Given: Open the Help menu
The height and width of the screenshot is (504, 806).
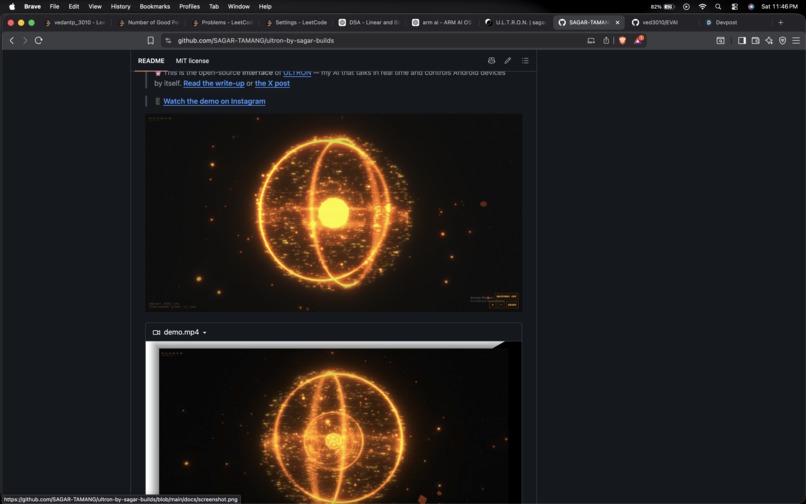Looking at the screenshot, I should pos(265,7).
